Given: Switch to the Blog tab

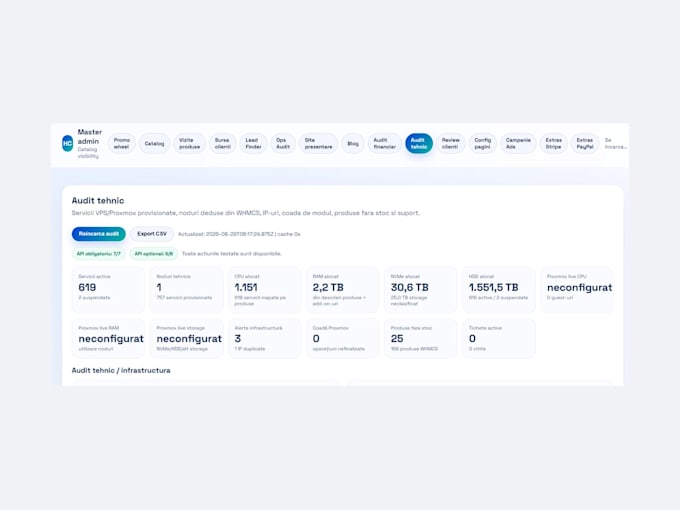Looking at the screenshot, I should click(x=353, y=144).
